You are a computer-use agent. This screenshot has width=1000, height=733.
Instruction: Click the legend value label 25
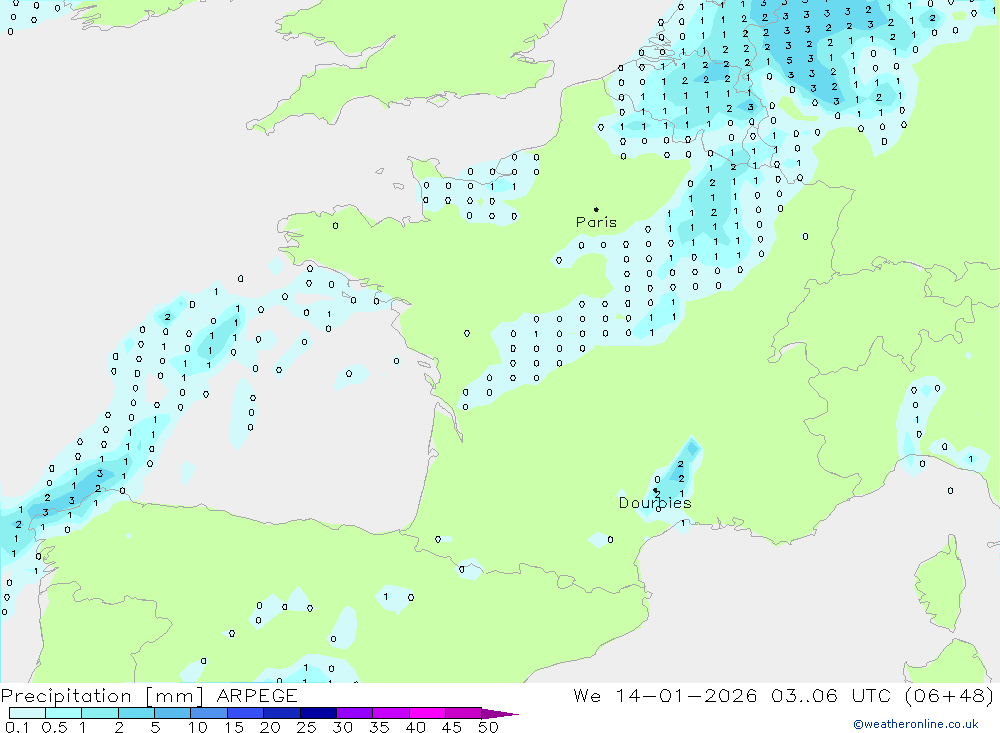[x=306, y=727]
